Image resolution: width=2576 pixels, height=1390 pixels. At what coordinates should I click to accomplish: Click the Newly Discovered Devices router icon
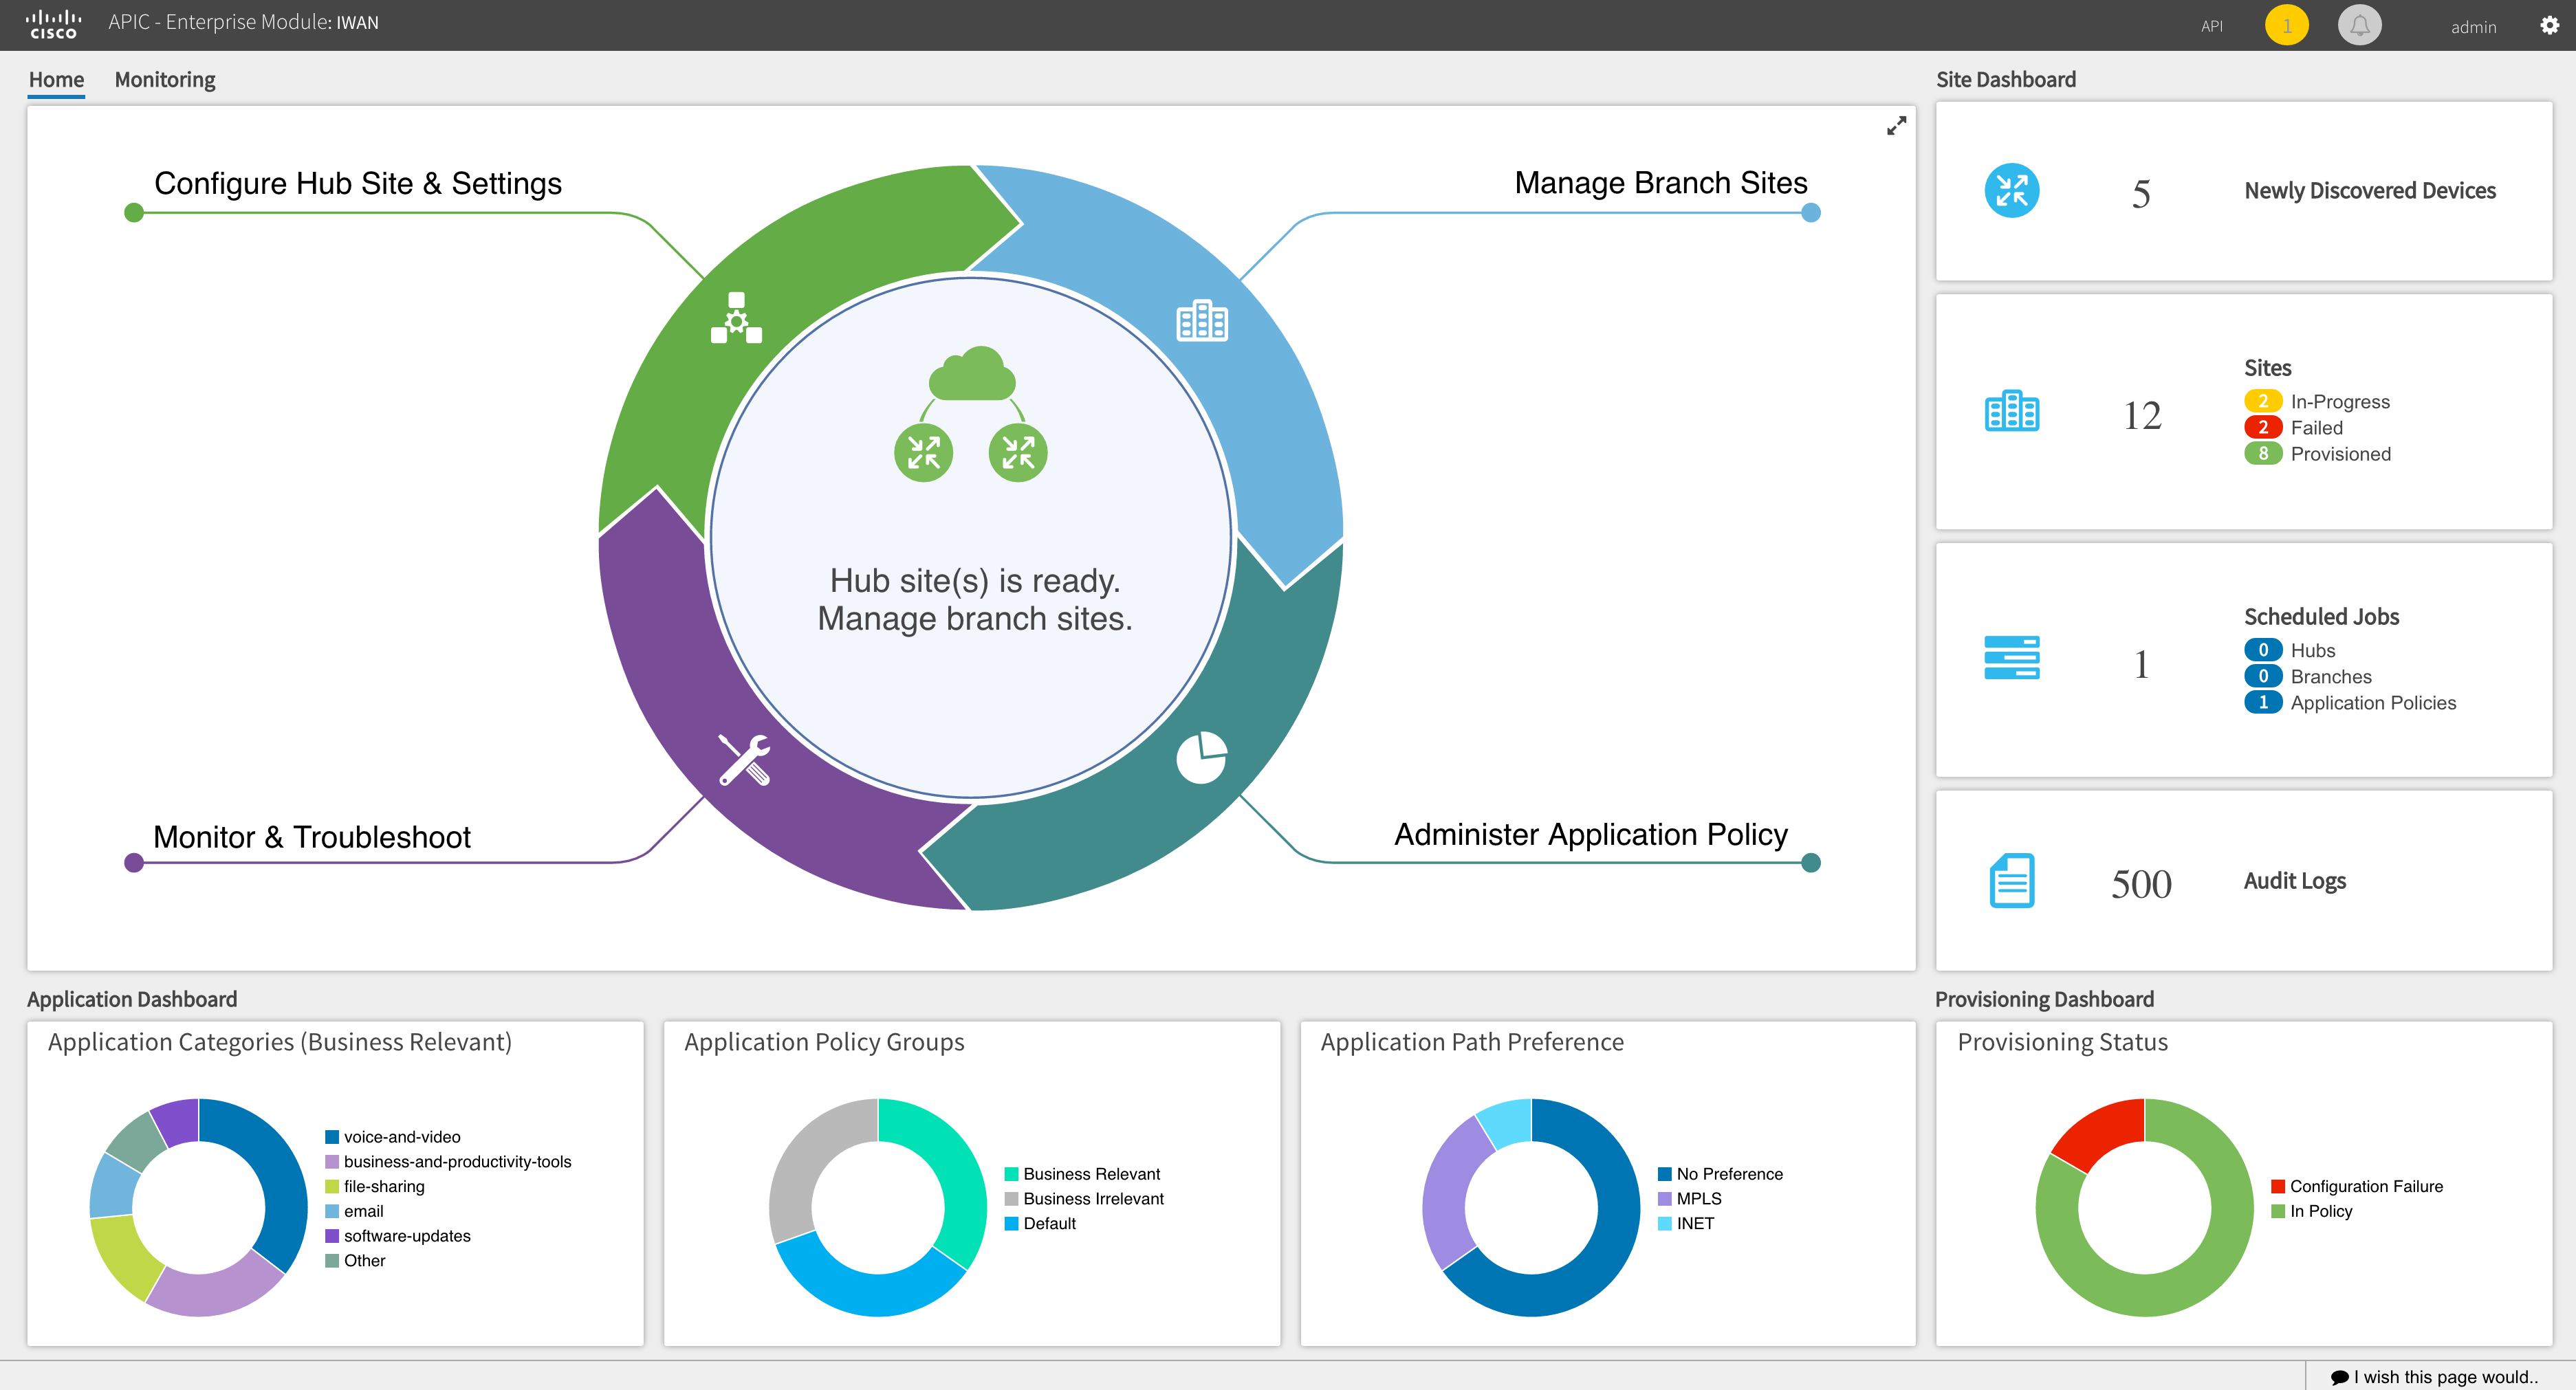click(x=2011, y=191)
